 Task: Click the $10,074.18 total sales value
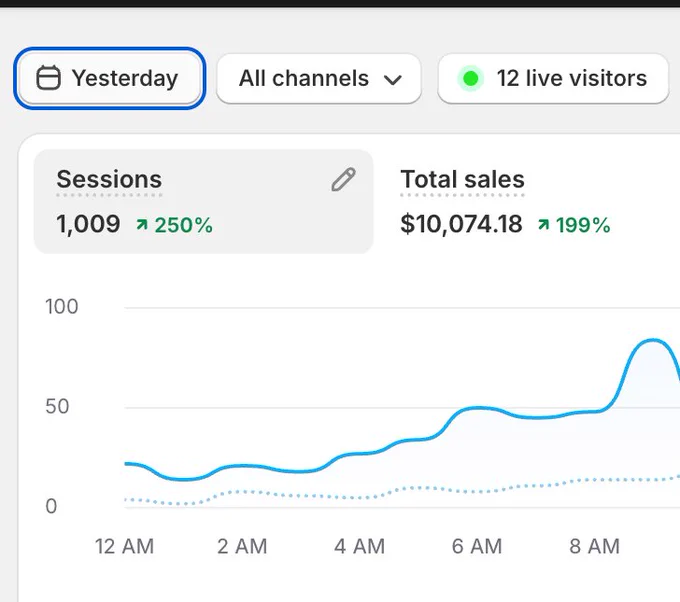click(461, 224)
